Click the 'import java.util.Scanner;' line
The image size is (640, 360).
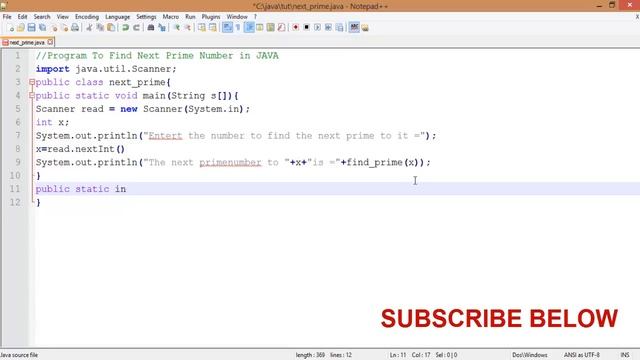tap(106, 69)
